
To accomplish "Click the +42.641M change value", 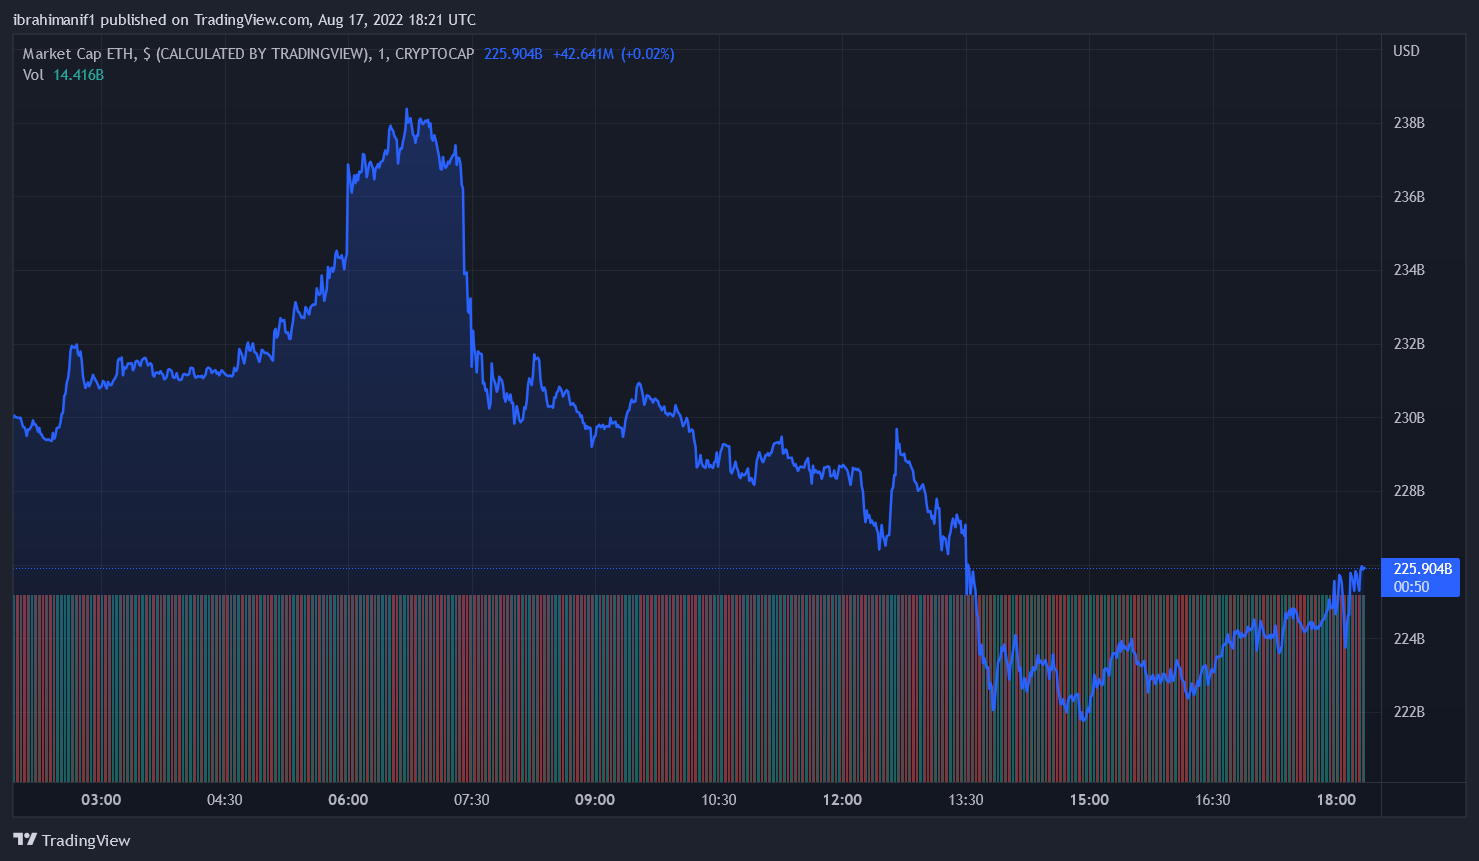I will click(x=581, y=54).
